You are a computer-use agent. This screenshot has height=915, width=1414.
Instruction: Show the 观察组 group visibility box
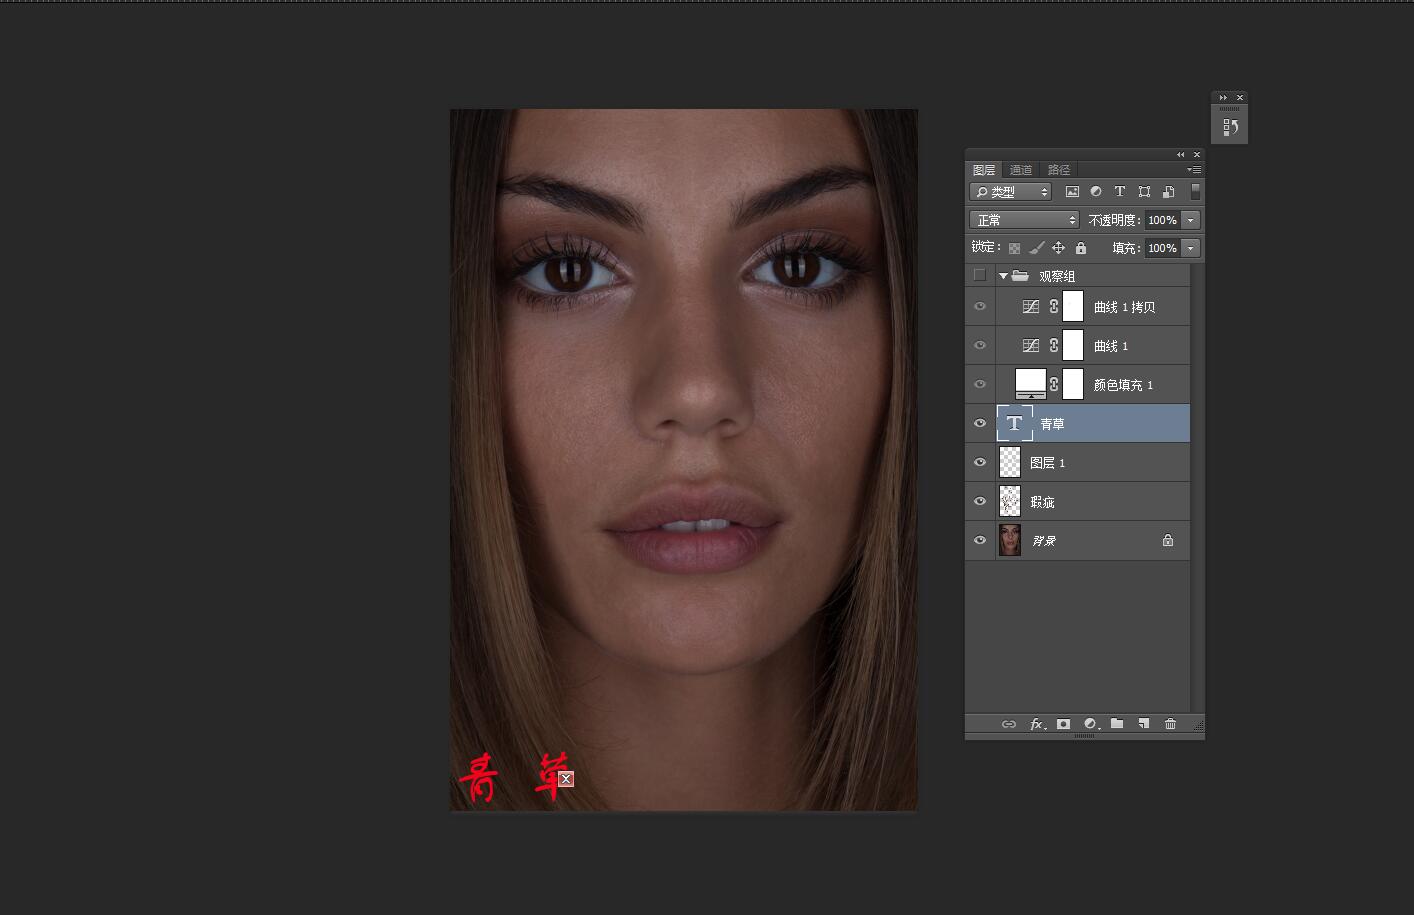[979, 276]
